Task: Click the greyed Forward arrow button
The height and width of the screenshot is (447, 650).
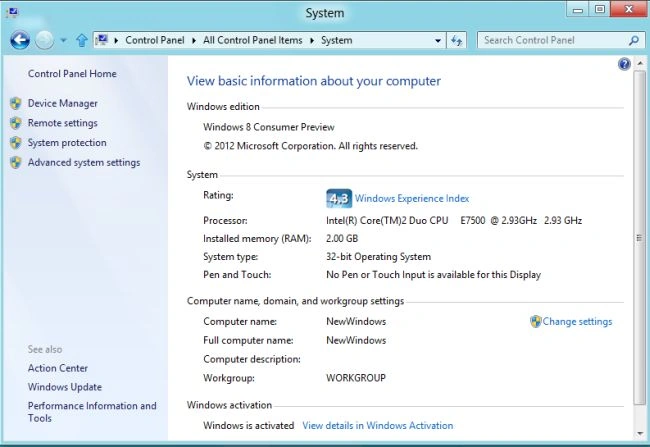Action: pos(44,40)
